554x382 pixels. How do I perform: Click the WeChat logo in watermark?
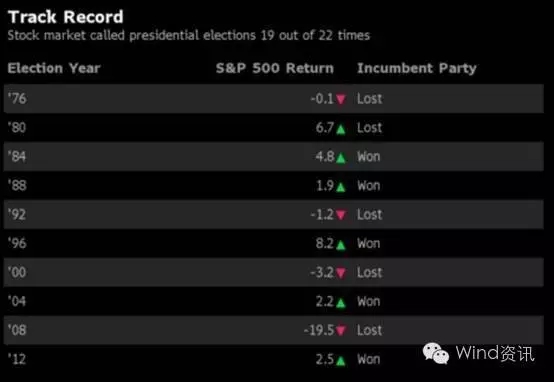coord(436,353)
